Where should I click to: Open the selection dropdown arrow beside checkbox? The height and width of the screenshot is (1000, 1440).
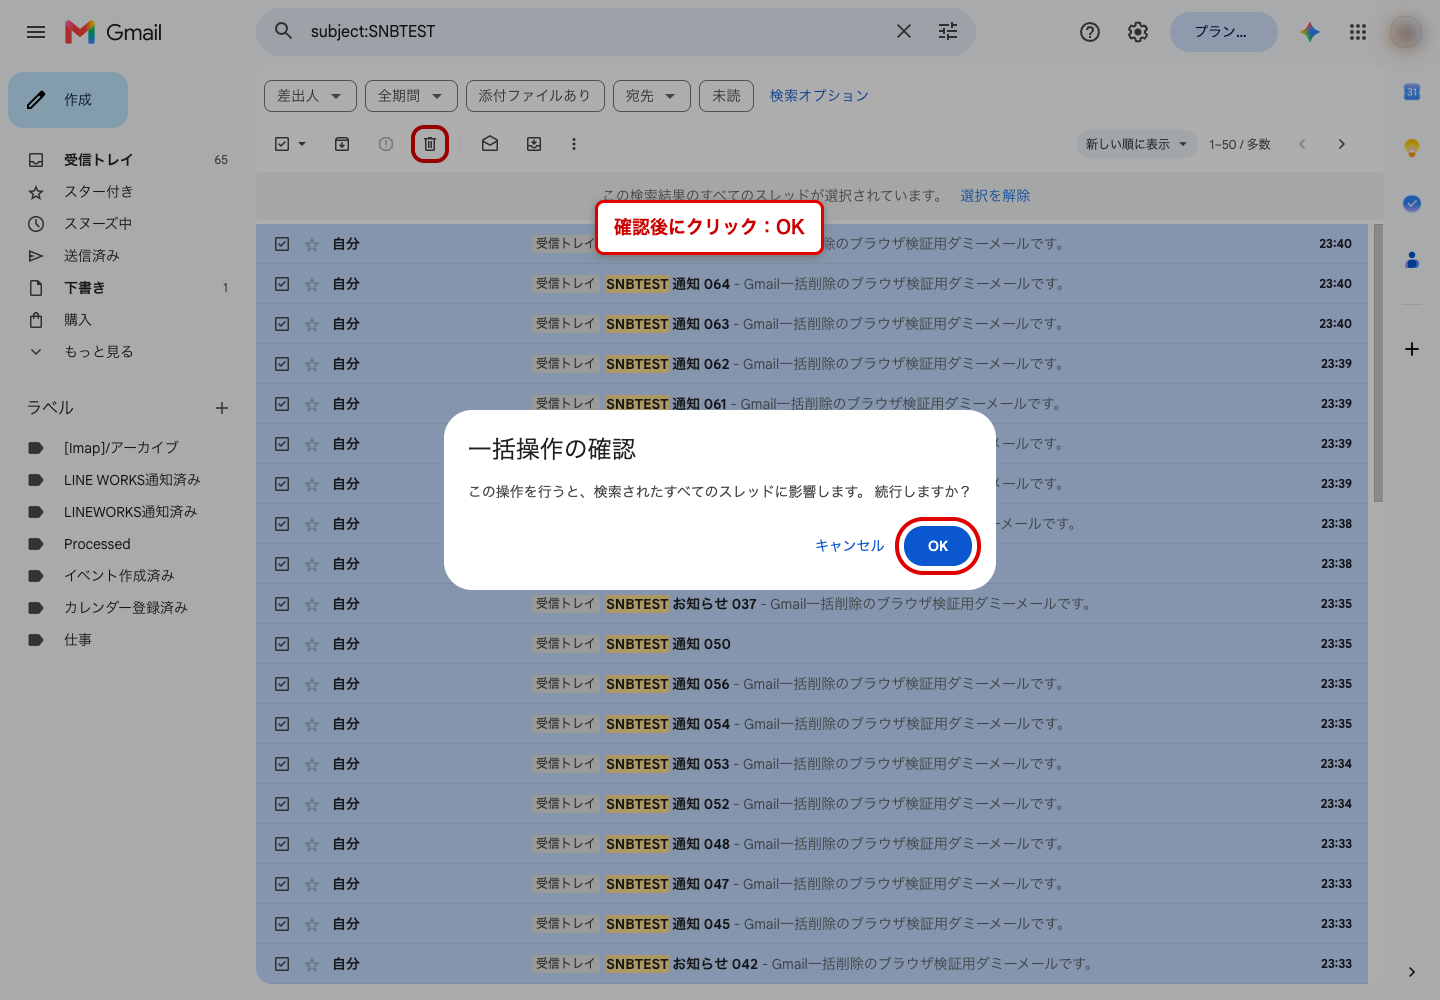302,144
